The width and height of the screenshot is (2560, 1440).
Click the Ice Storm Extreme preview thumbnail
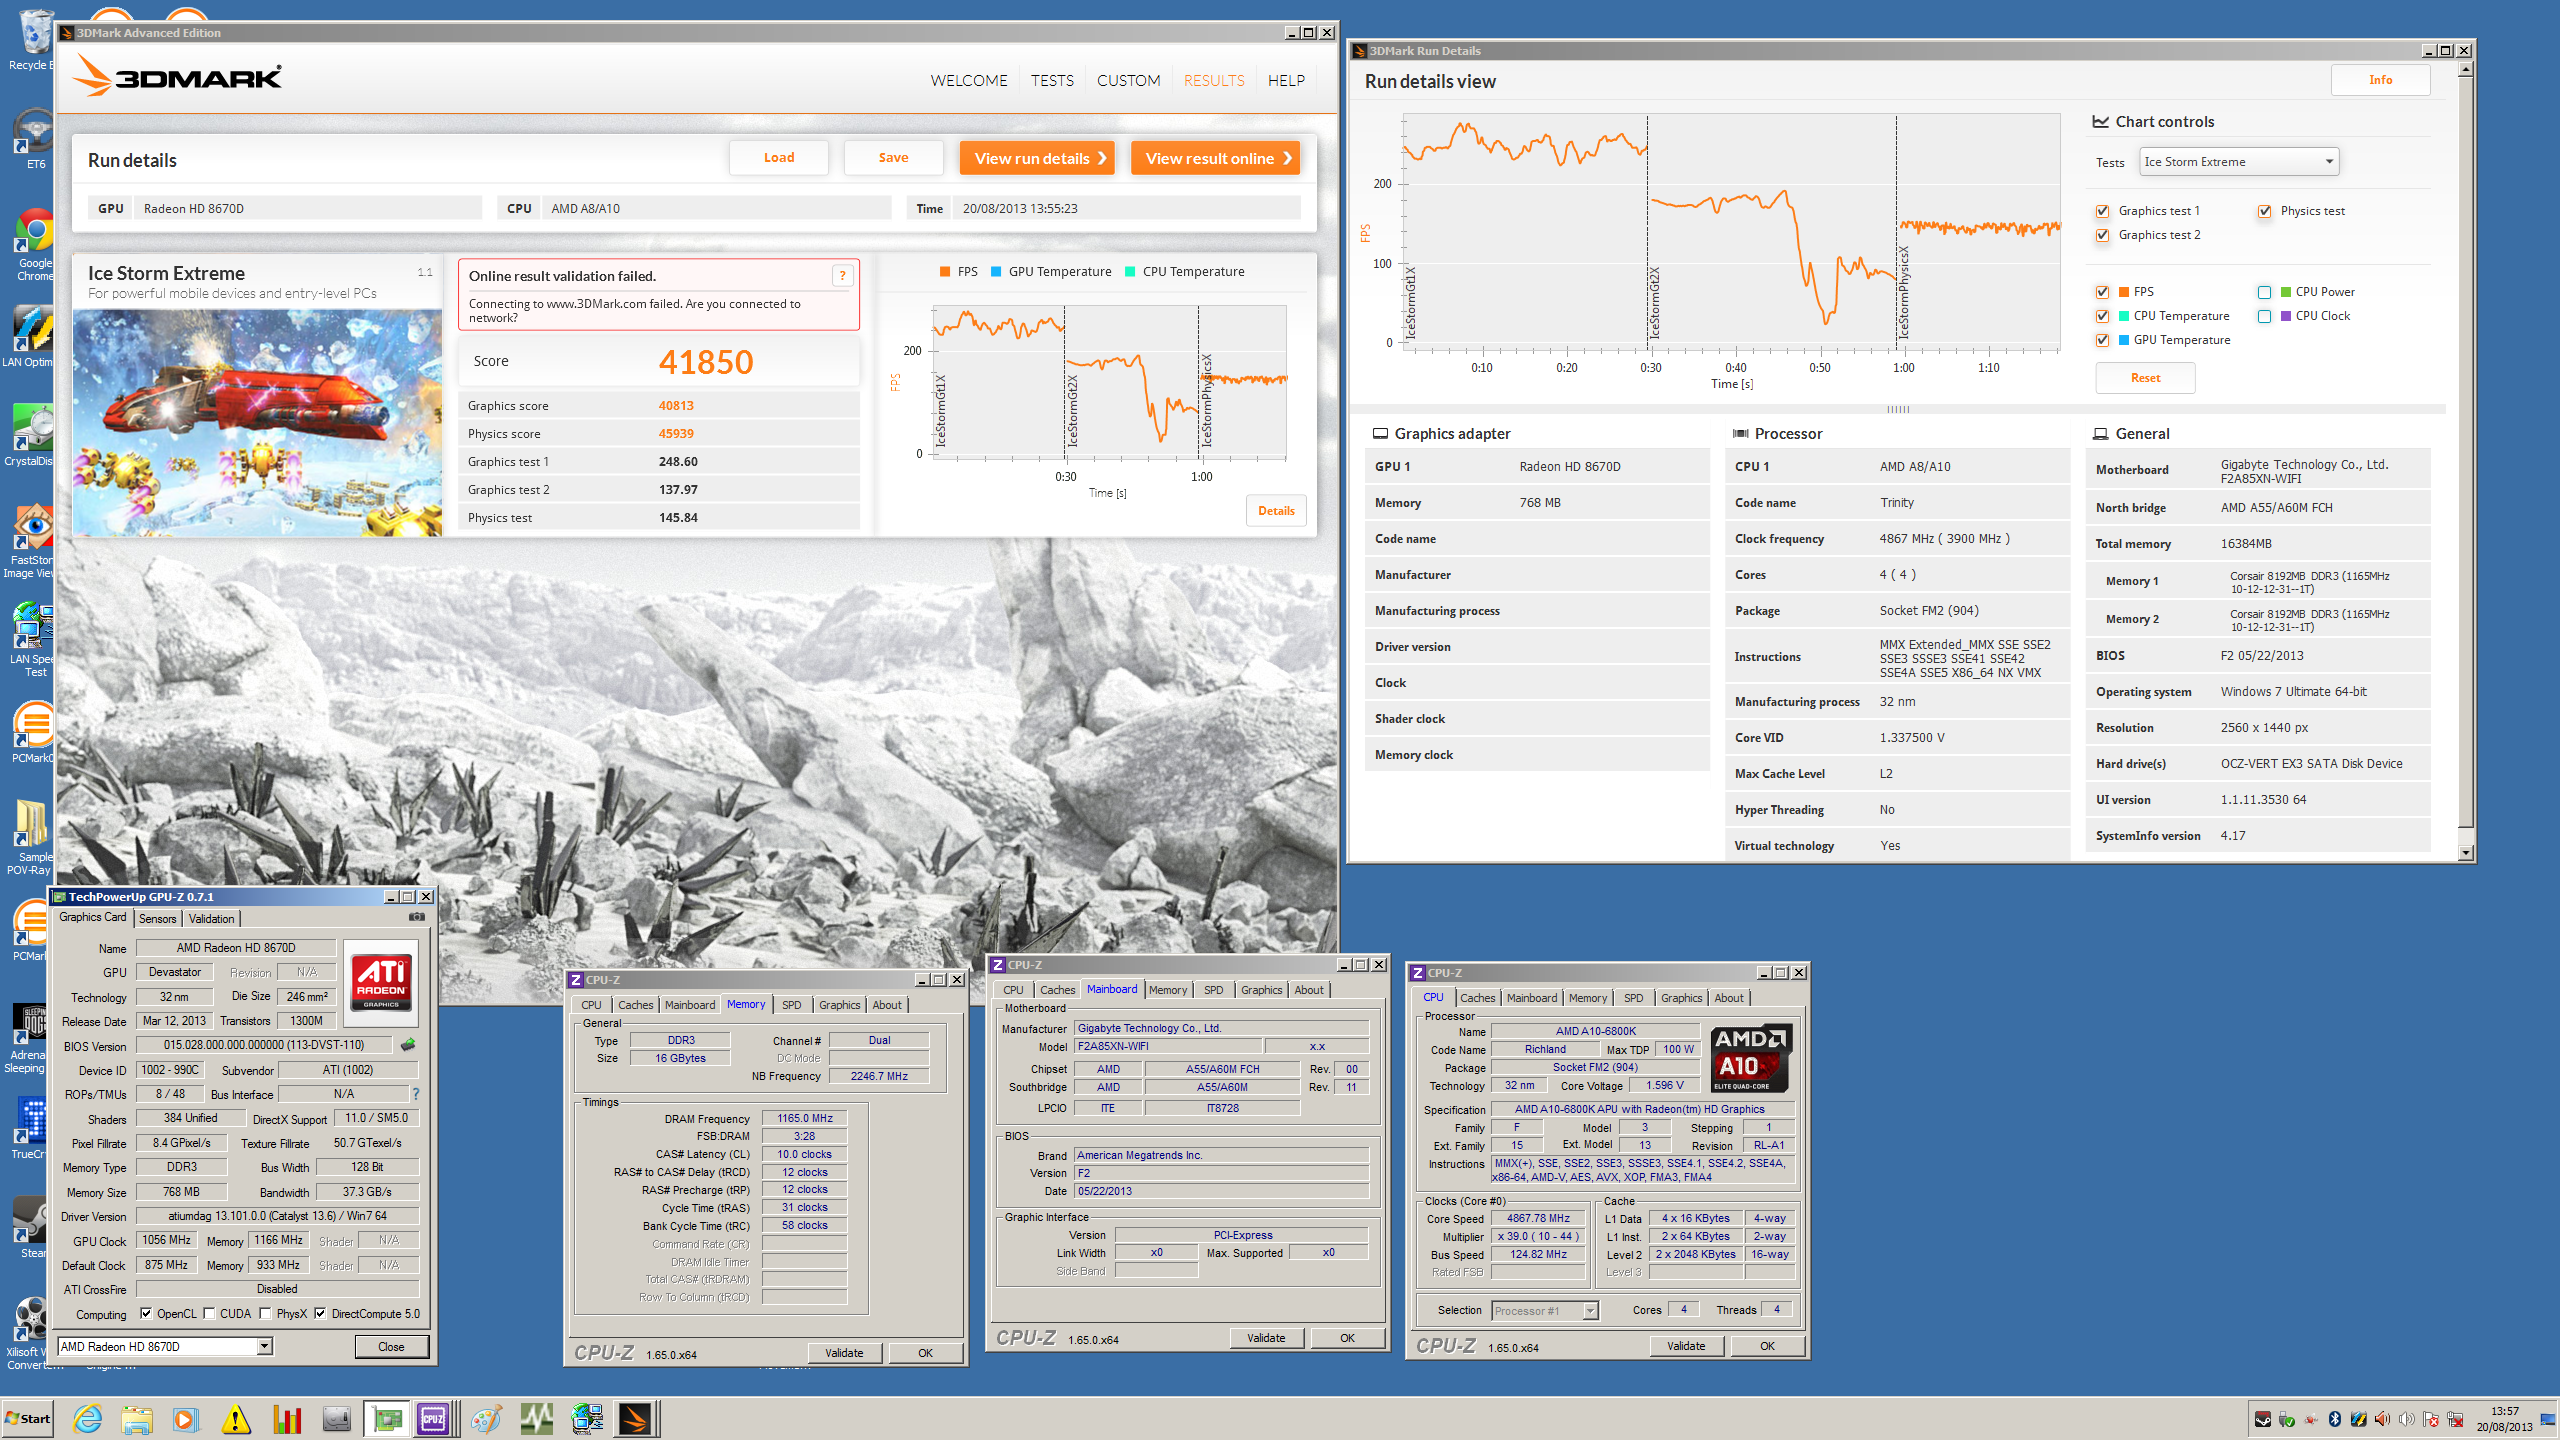(257, 423)
